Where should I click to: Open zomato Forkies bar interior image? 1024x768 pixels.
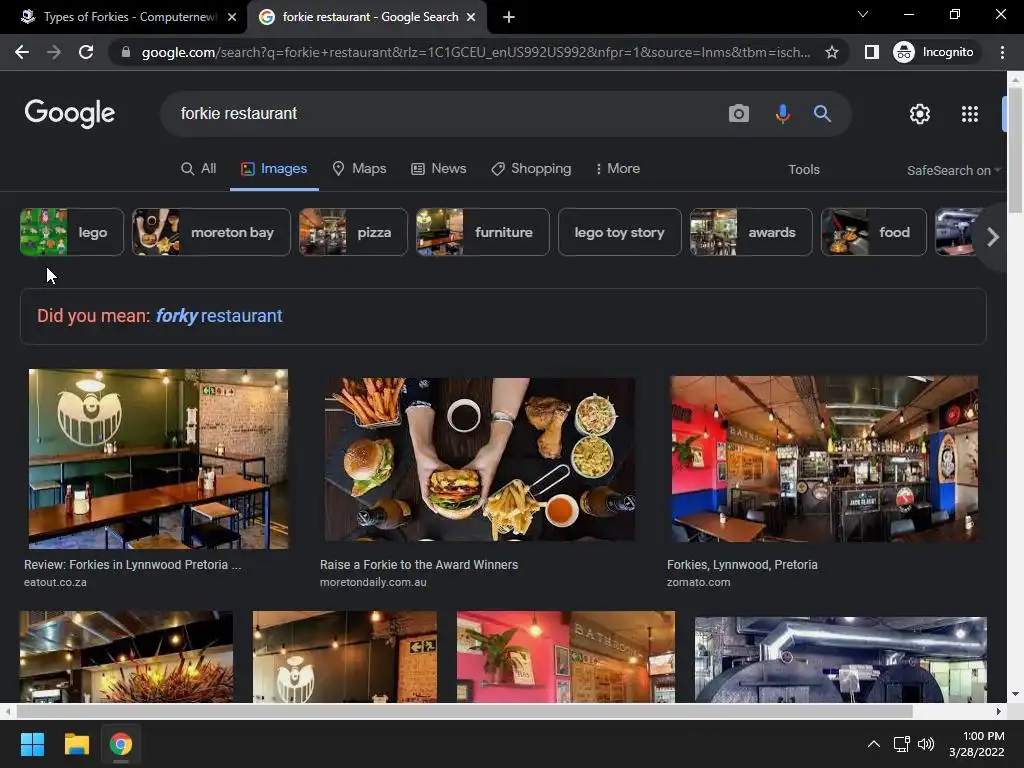[x=824, y=458]
